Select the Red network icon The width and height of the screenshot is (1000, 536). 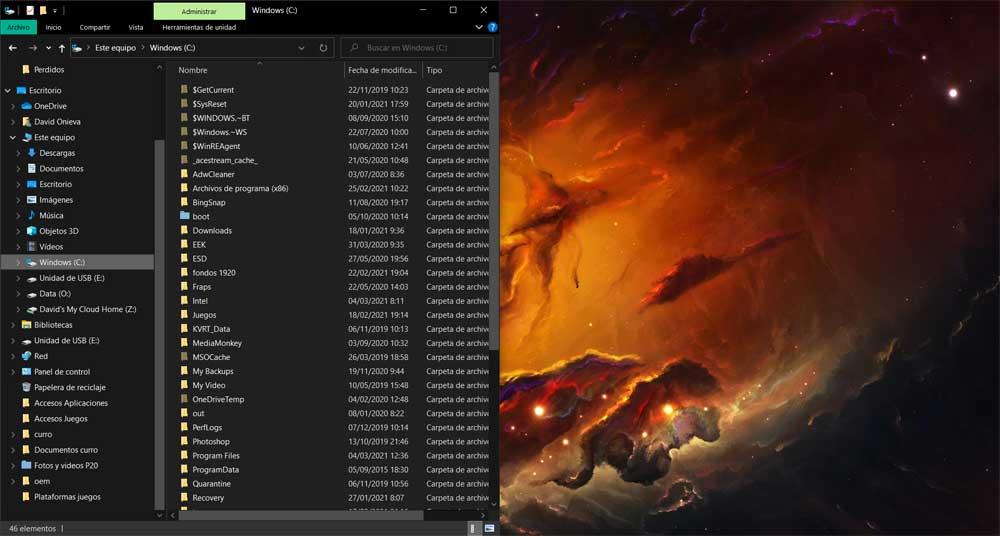[x=26, y=356]
